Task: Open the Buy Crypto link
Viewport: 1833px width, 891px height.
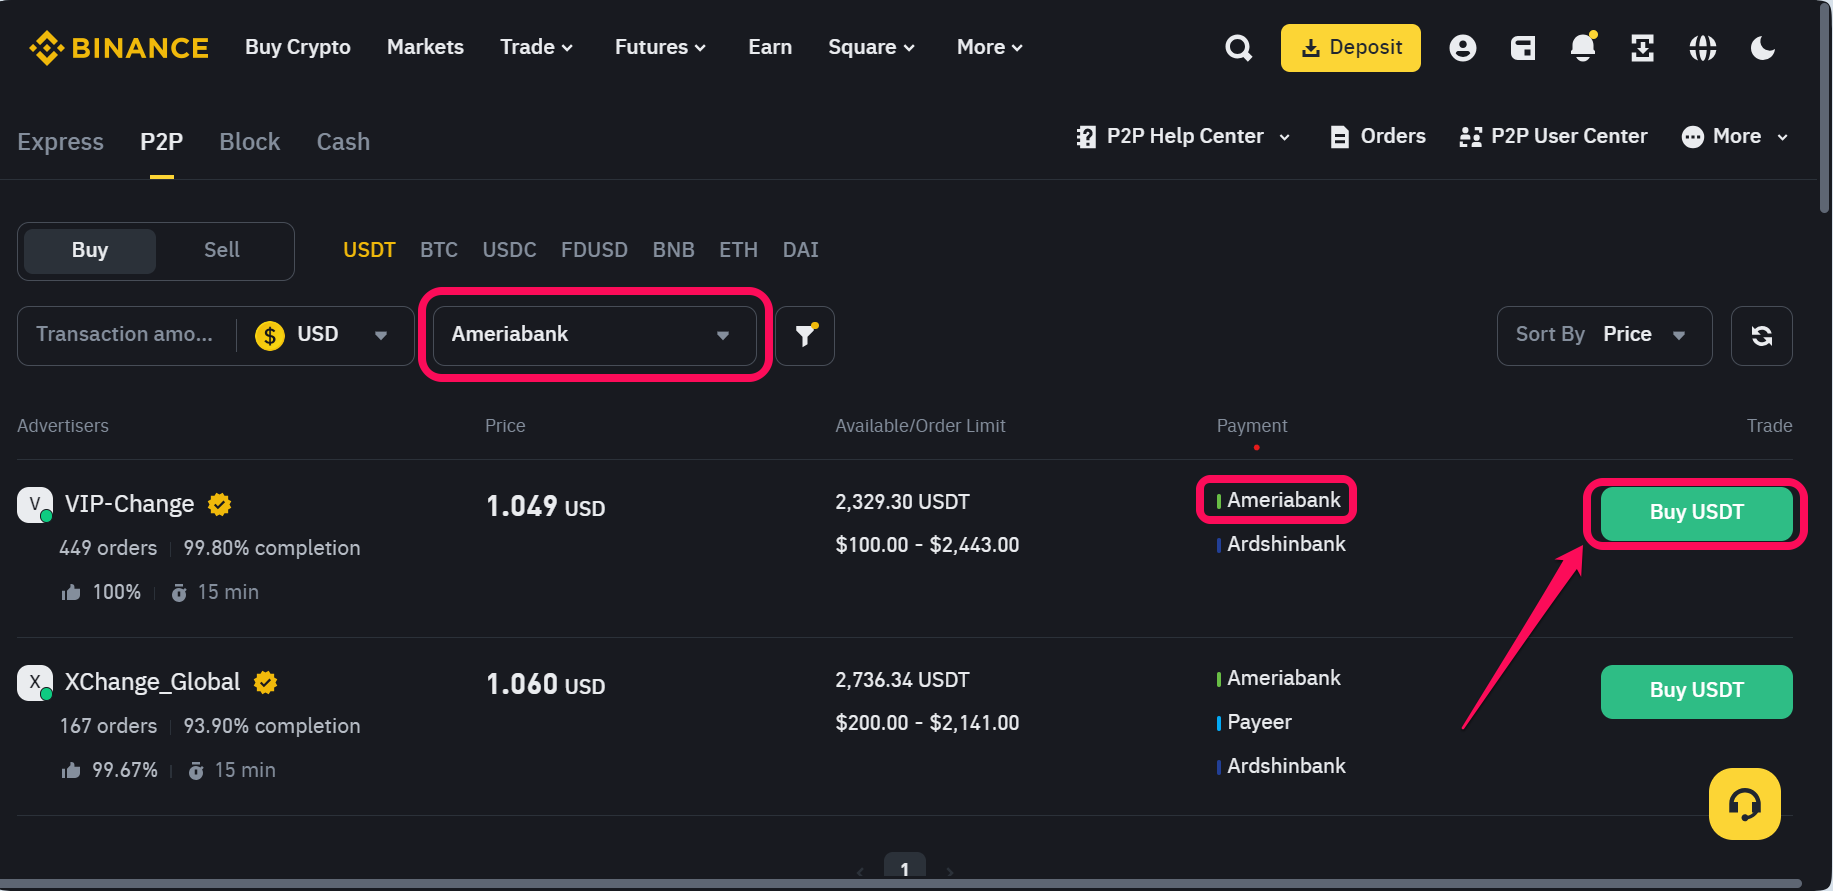Action: (298, 47)
